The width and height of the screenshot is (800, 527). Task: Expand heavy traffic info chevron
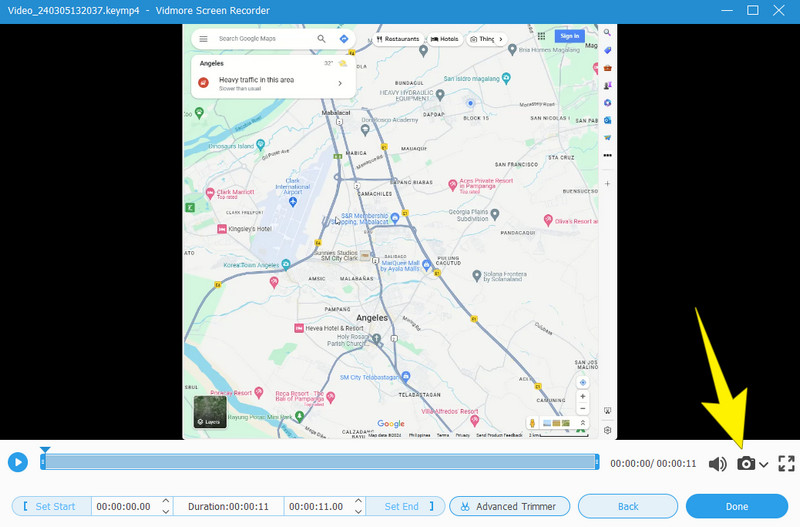click(x=340, y=83)
